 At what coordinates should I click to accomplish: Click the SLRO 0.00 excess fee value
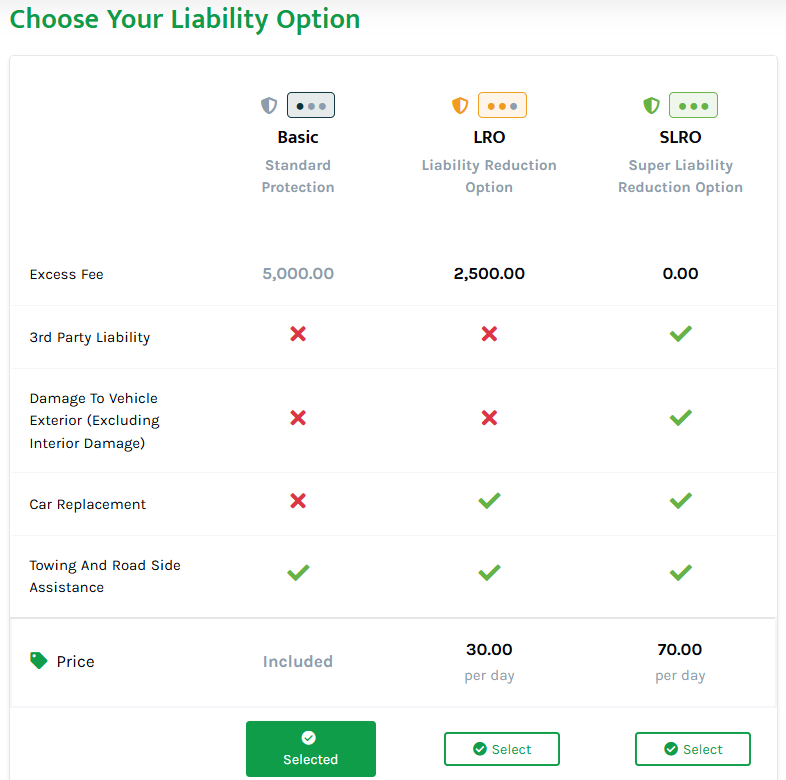(x=680, y=274)
